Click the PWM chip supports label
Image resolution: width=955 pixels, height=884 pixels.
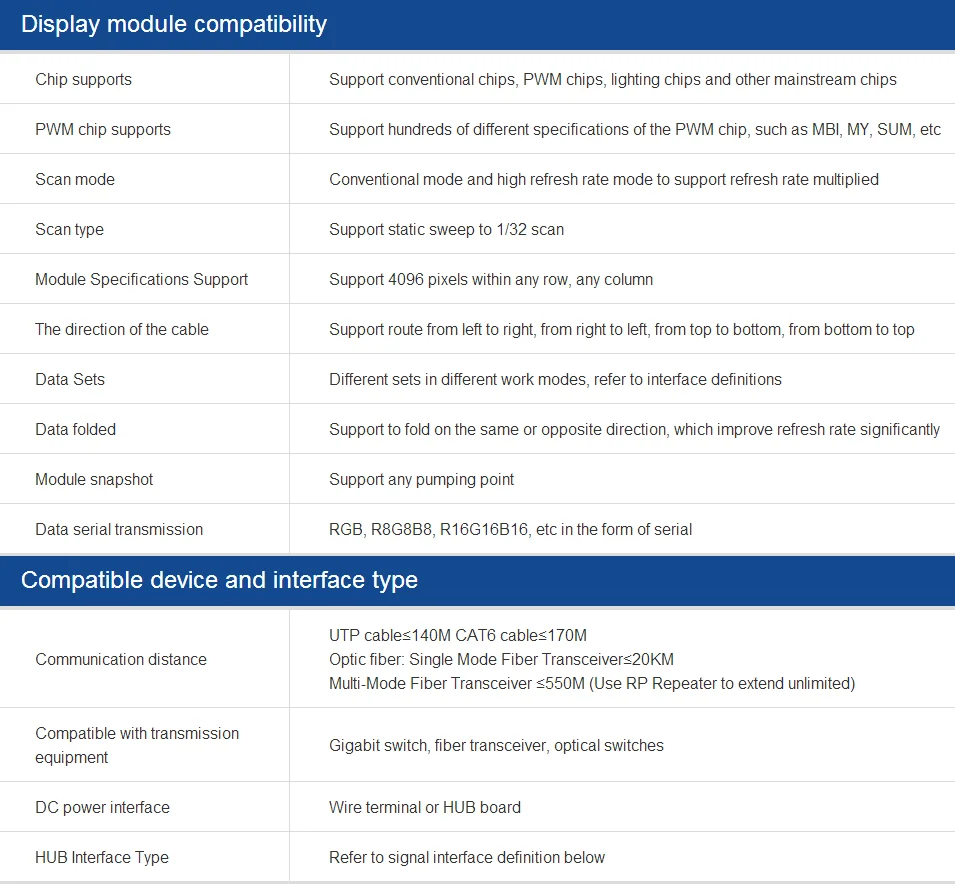click(x=103, y=130)
